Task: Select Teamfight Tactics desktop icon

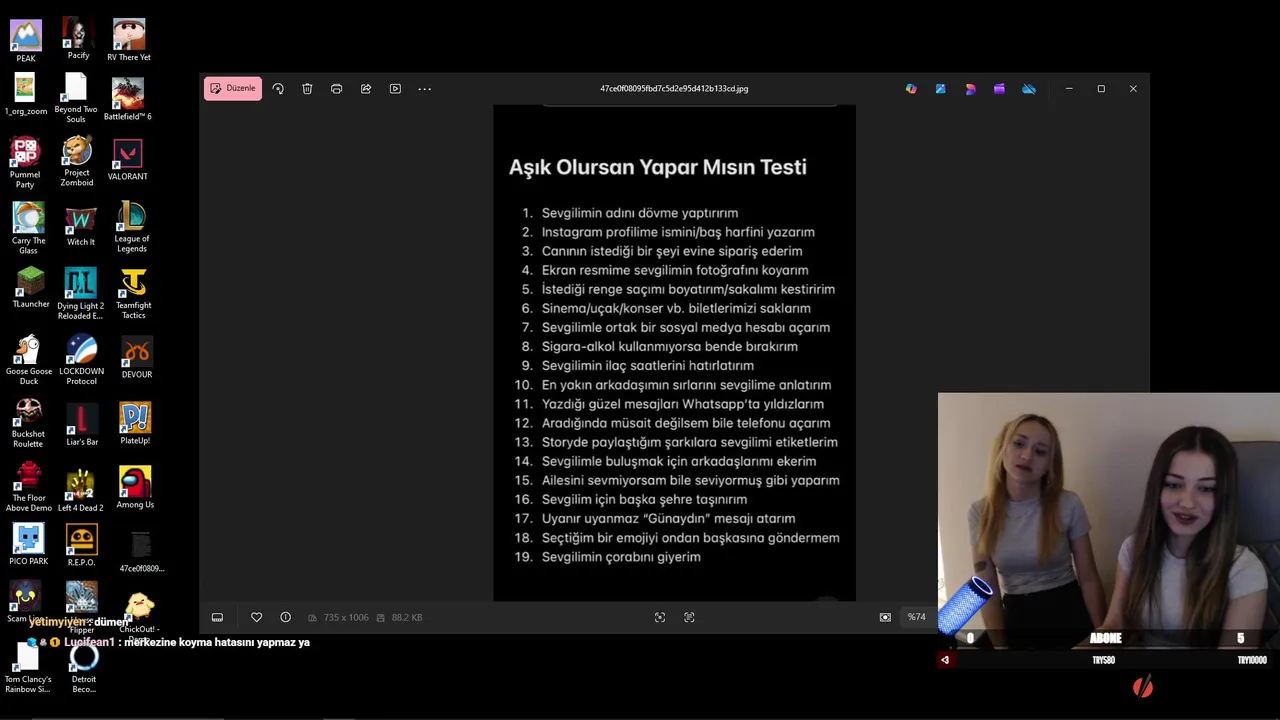Action: pos(133,295)
